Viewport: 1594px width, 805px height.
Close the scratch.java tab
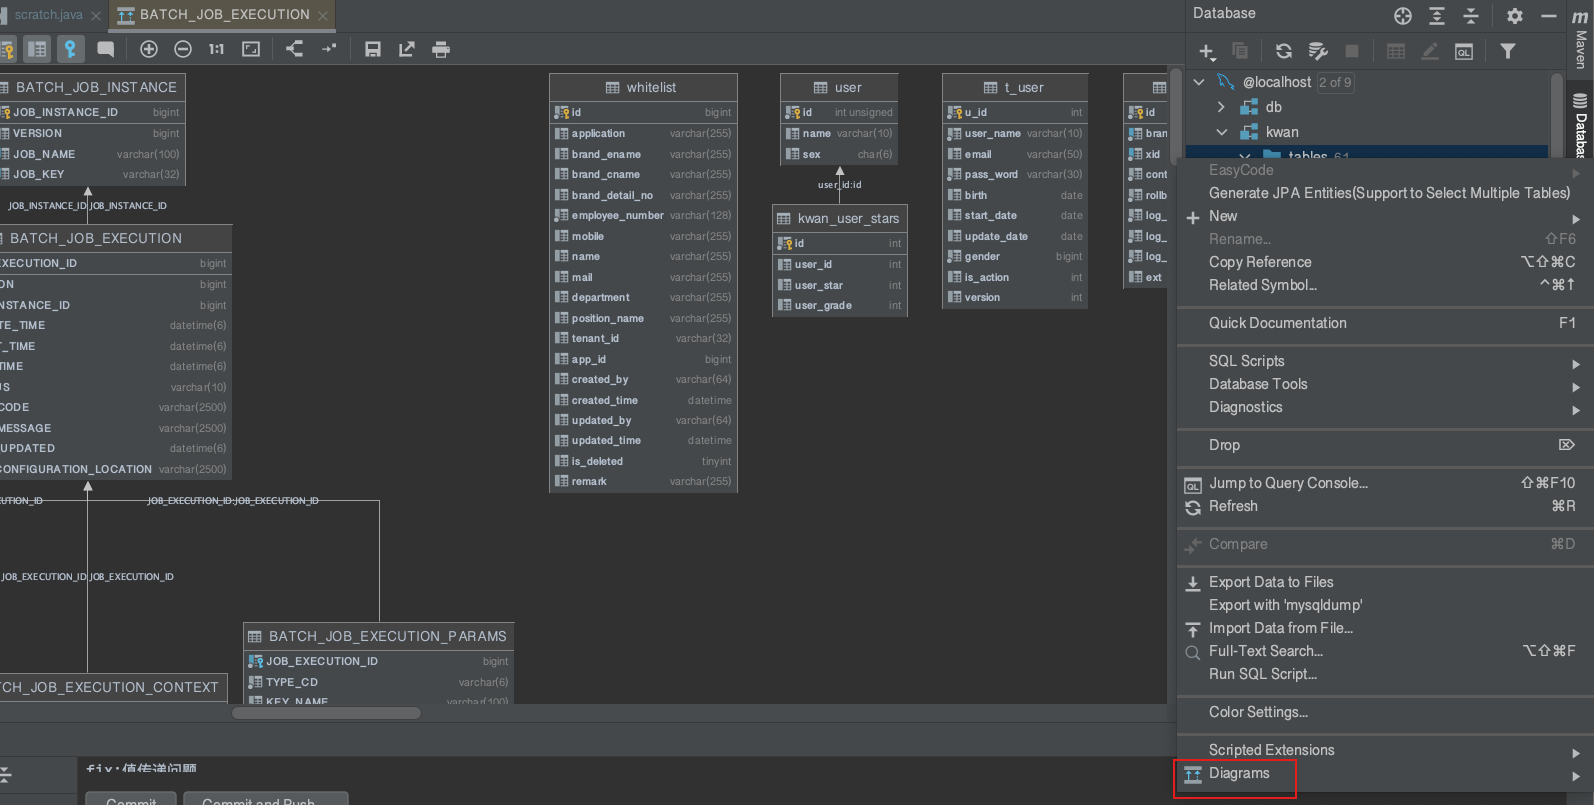pos(96,16)
